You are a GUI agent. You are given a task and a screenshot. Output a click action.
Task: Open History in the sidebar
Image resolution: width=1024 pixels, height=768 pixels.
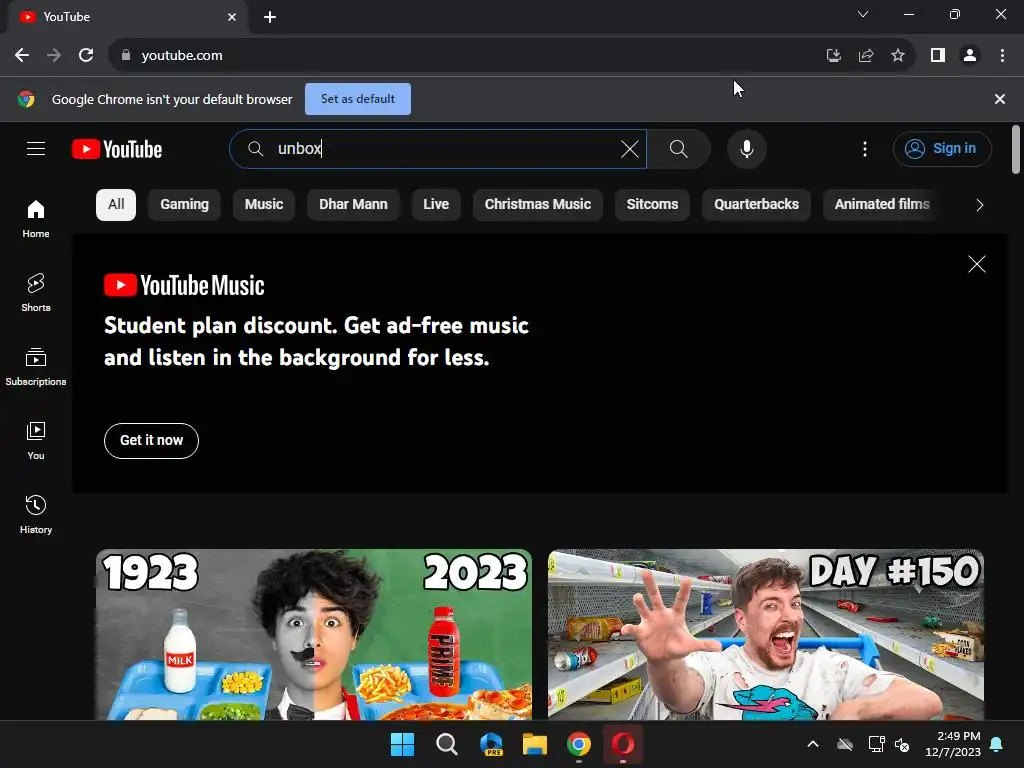pos(36,515)
